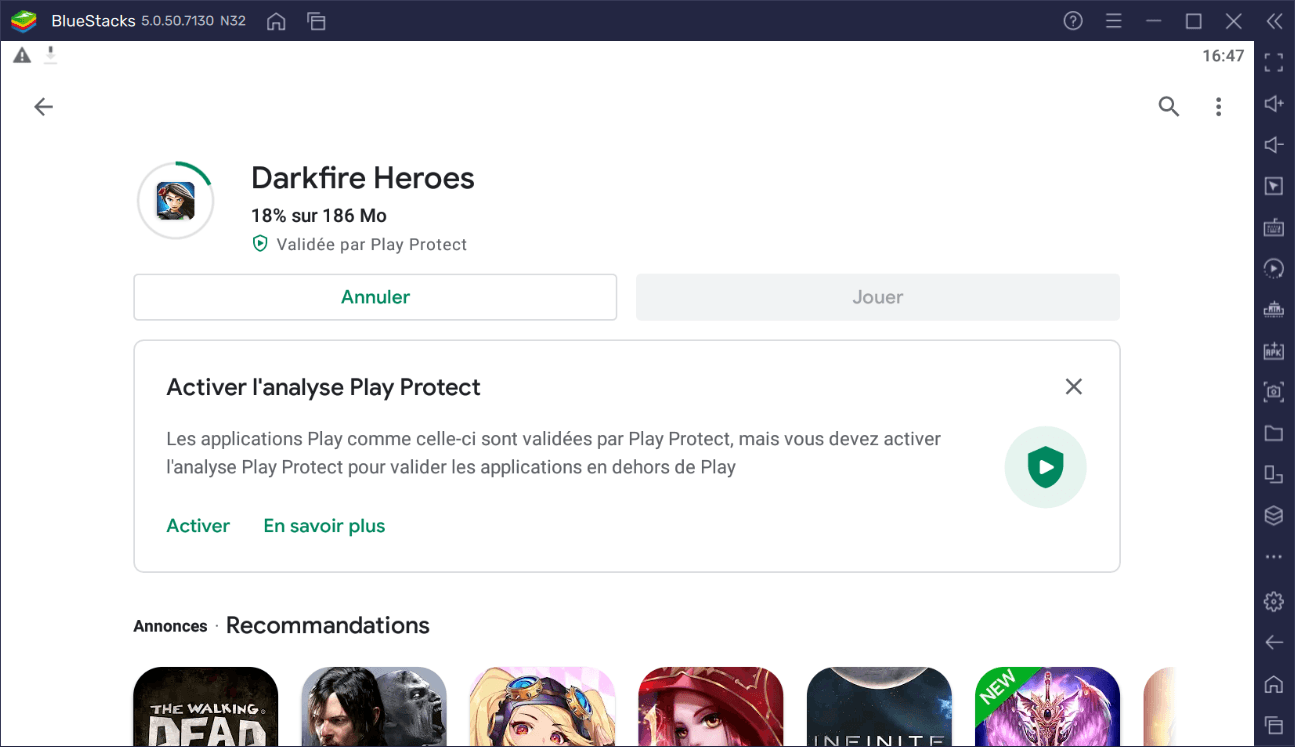
Task: Click the 16:47 clock
Action: pyautogui.click(x=1223, y=56)
